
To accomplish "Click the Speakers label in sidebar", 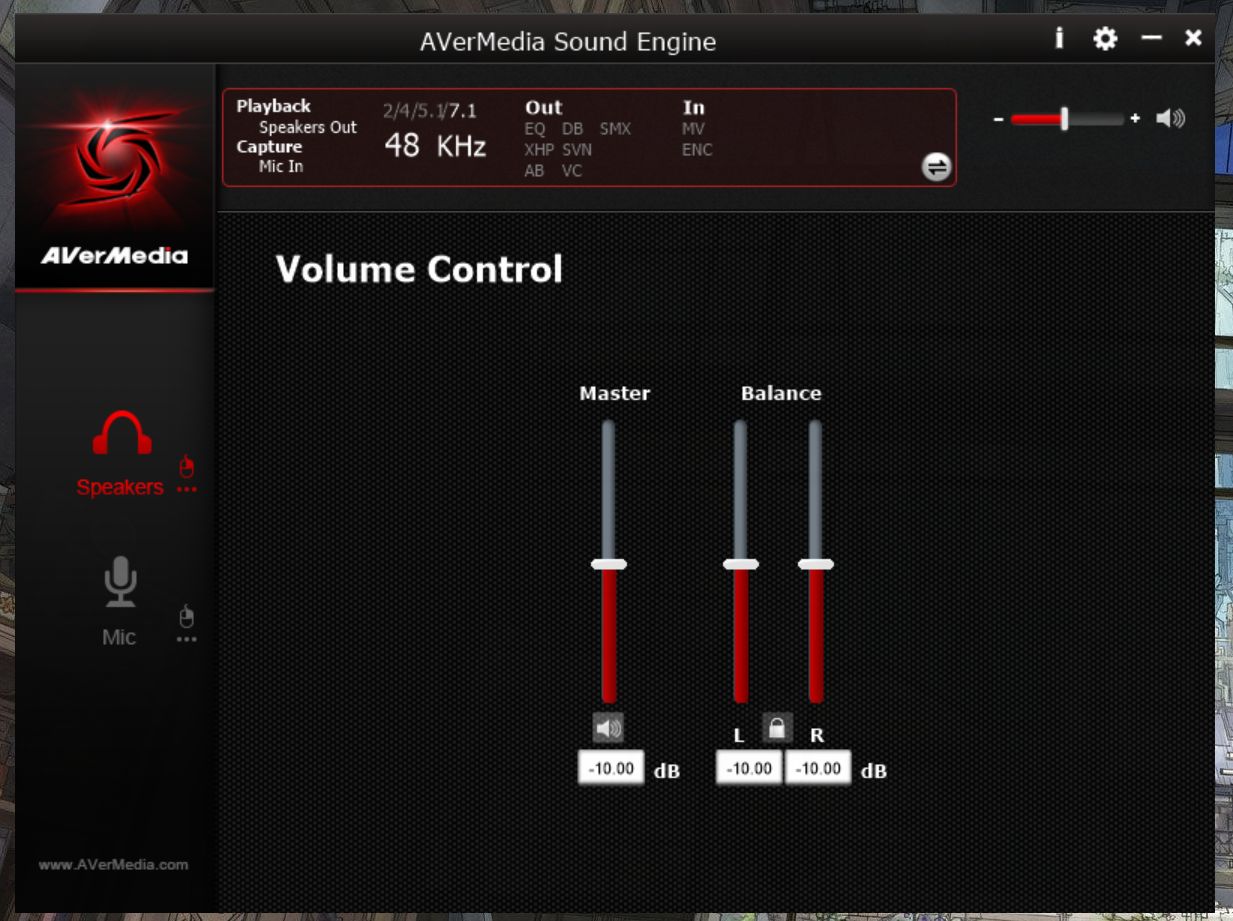I will 120,487.
